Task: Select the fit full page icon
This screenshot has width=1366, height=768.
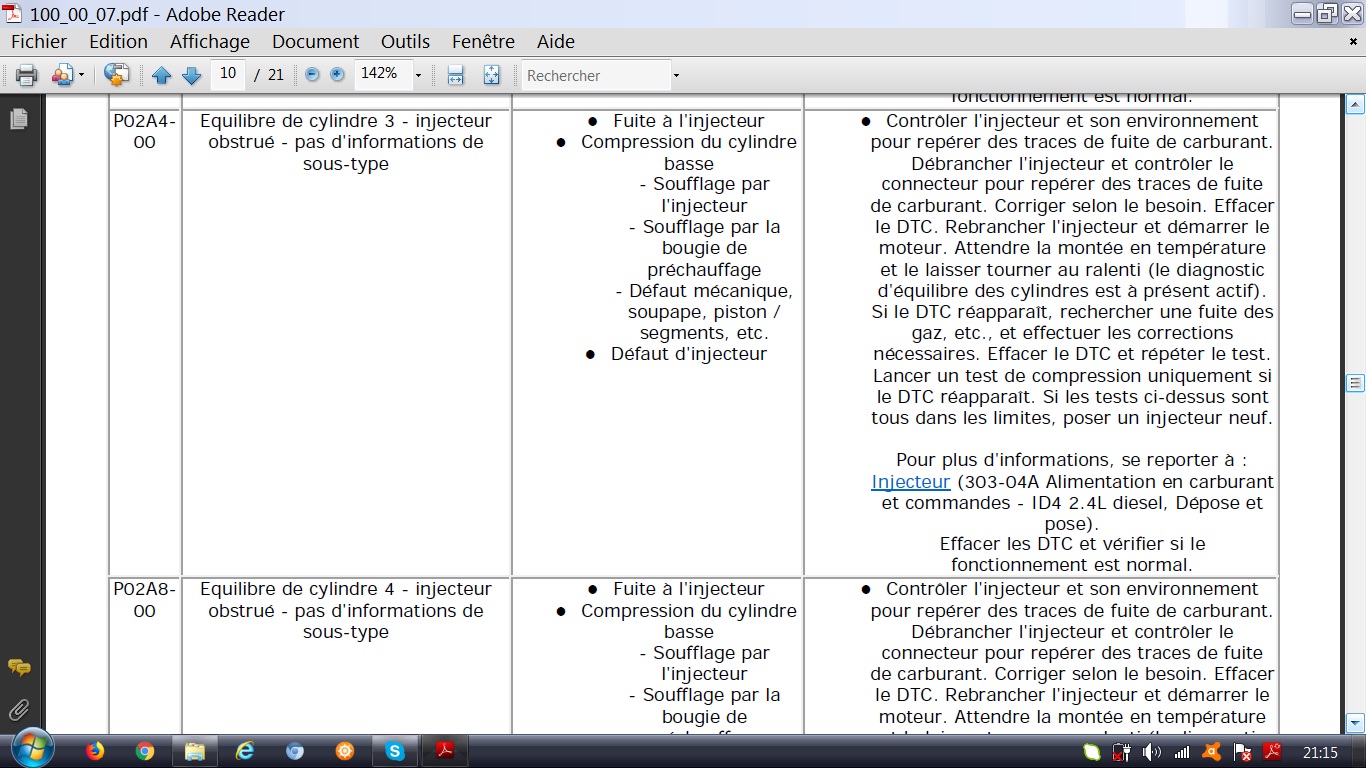Action: point(491,75)
